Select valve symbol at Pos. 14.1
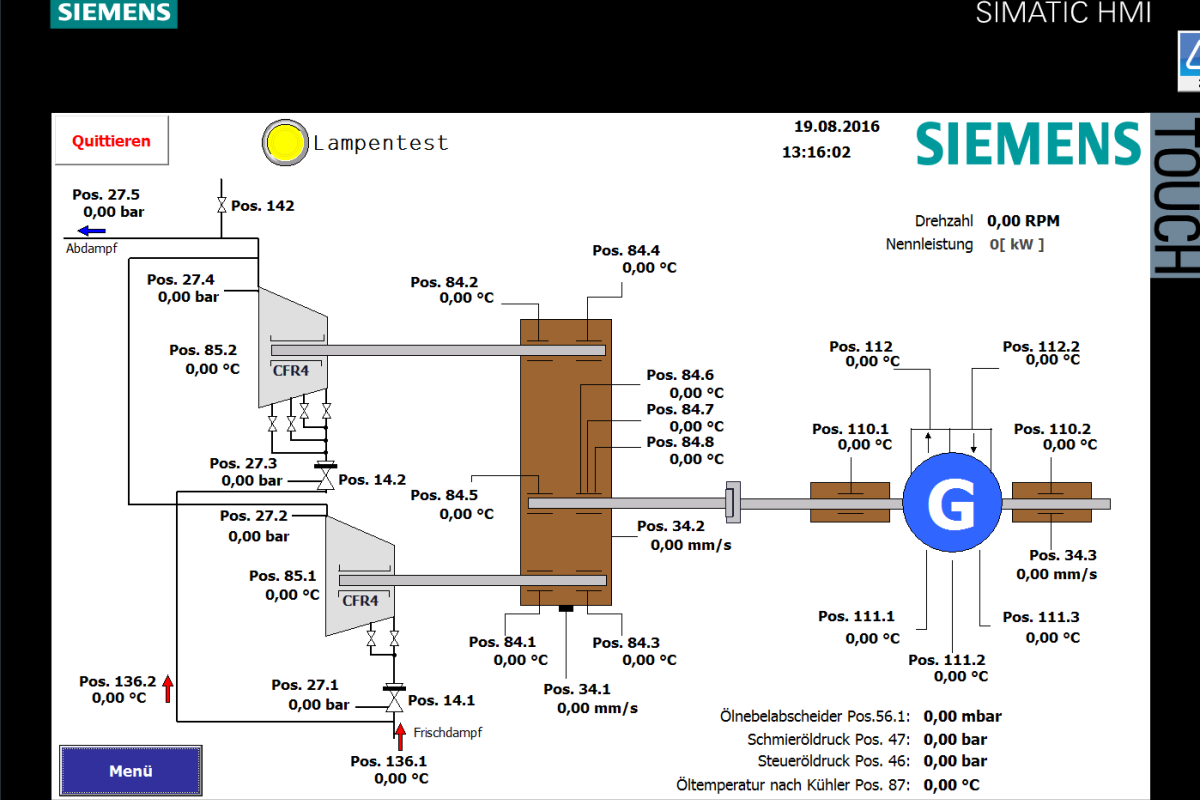Image resolution: width=1200 pixels, height=800 pixels. point(395,702)
